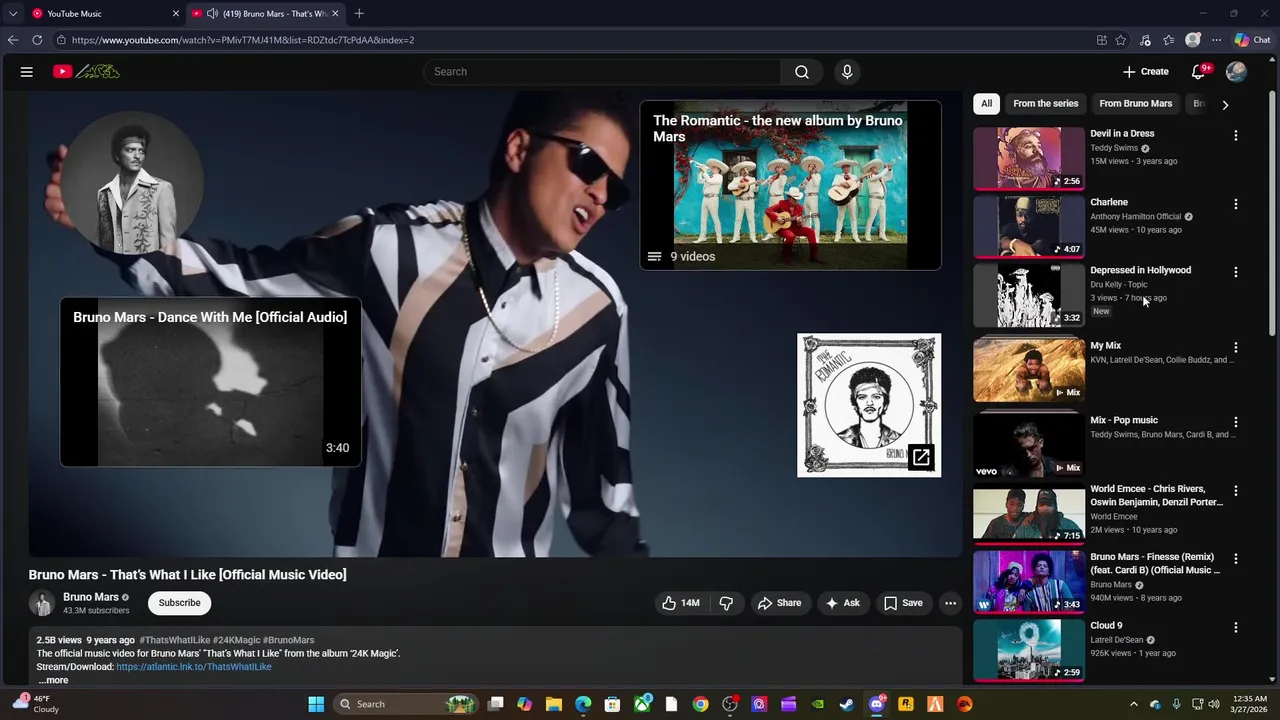The height and width of the screenshot is (720, 1280).
Task: Add this page to favorites star
Action: [x=1121, y=40]
